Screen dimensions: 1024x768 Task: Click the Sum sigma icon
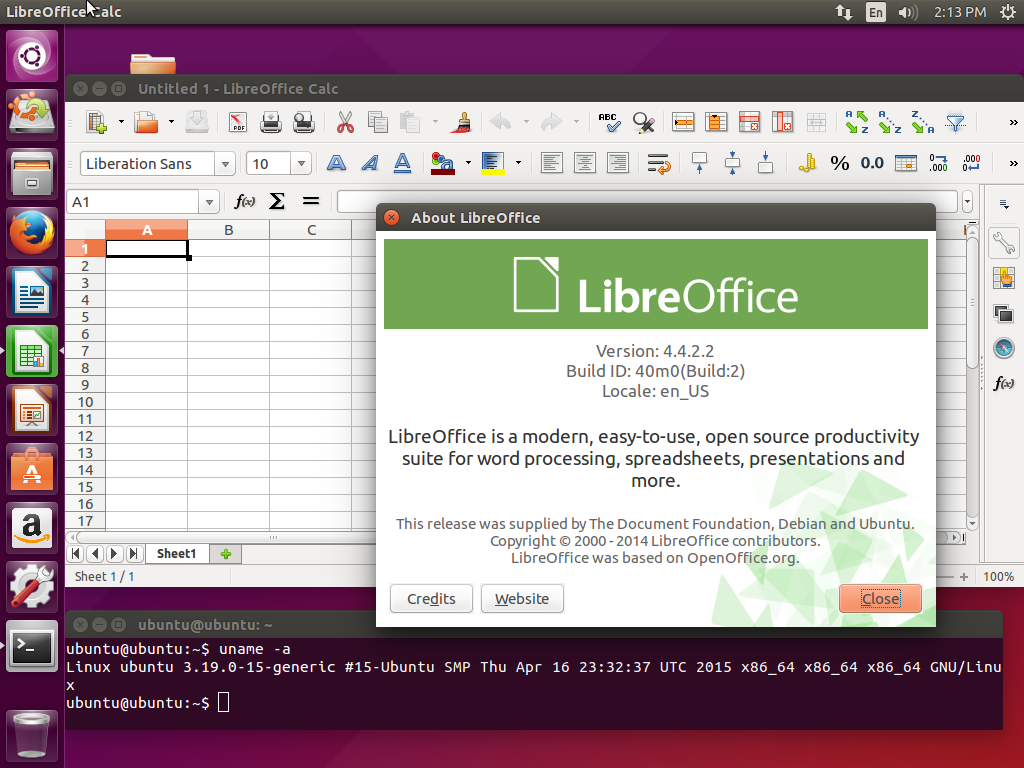click(x=277, y=202)
